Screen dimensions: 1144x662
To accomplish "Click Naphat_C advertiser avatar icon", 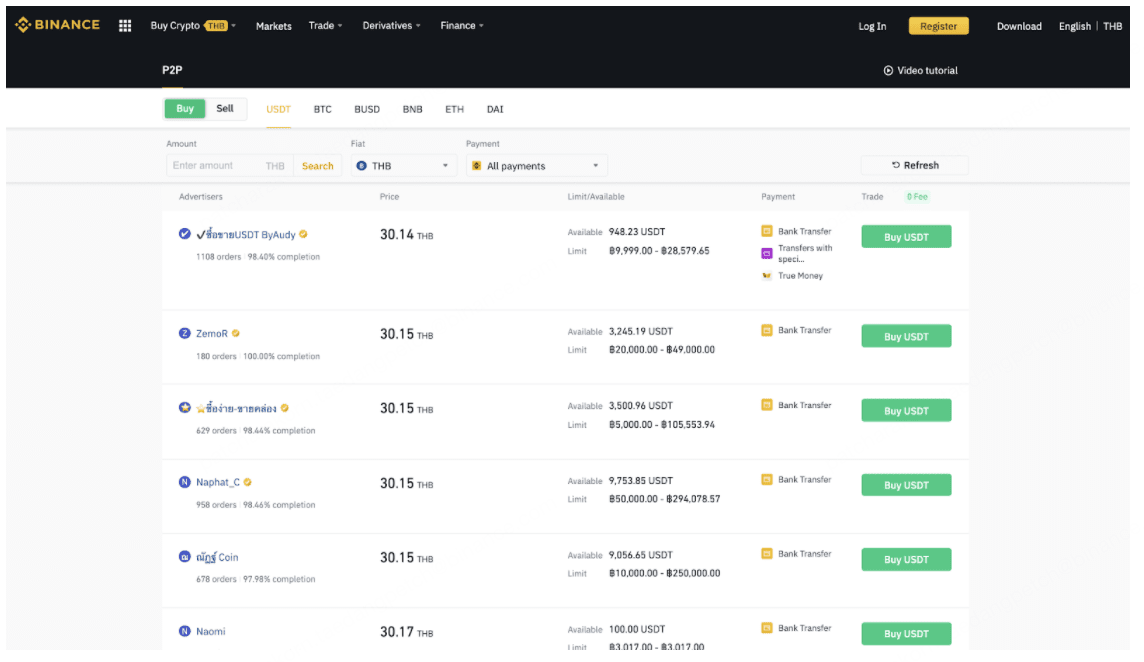I will point(185,482).
